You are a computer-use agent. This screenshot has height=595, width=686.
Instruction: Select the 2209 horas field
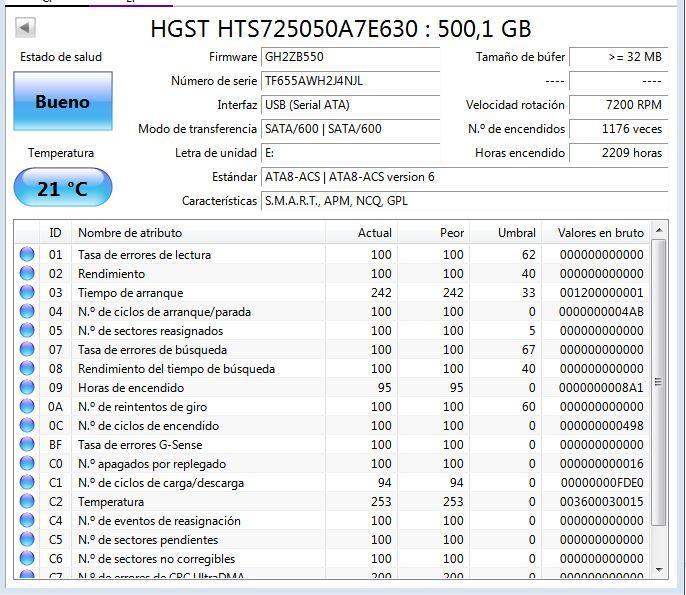click(618, 153)
